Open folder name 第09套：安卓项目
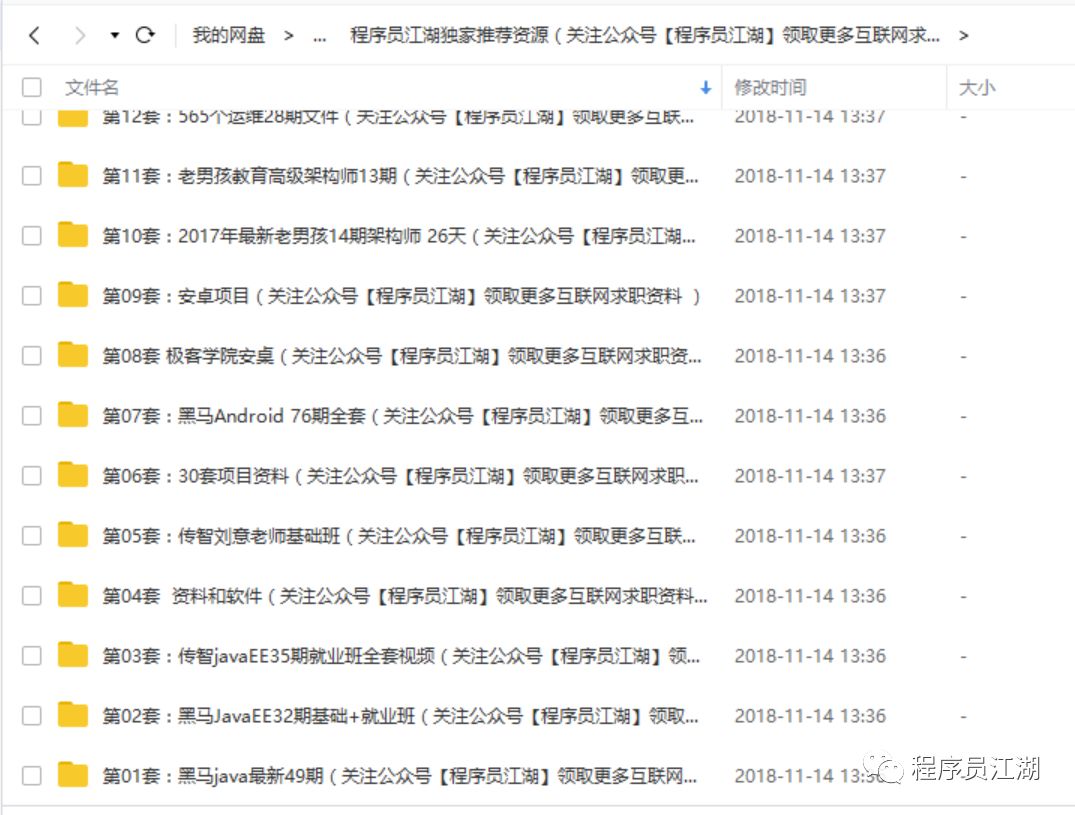Viewport: 1075px width, 815px height. click(x=402, y=296)
